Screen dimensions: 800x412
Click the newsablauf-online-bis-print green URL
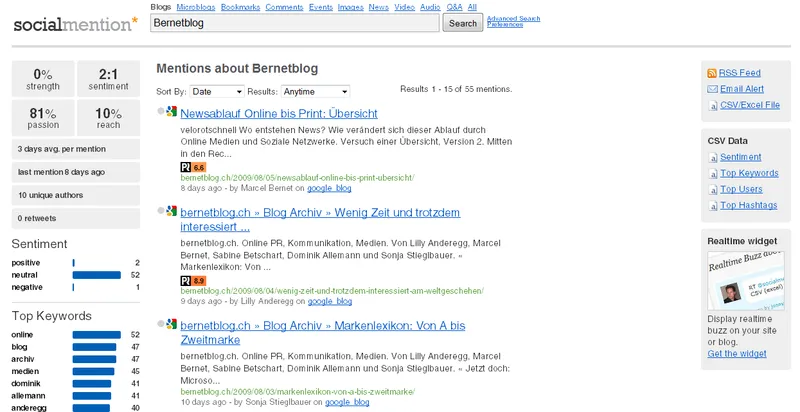click(x=297, y=178)
